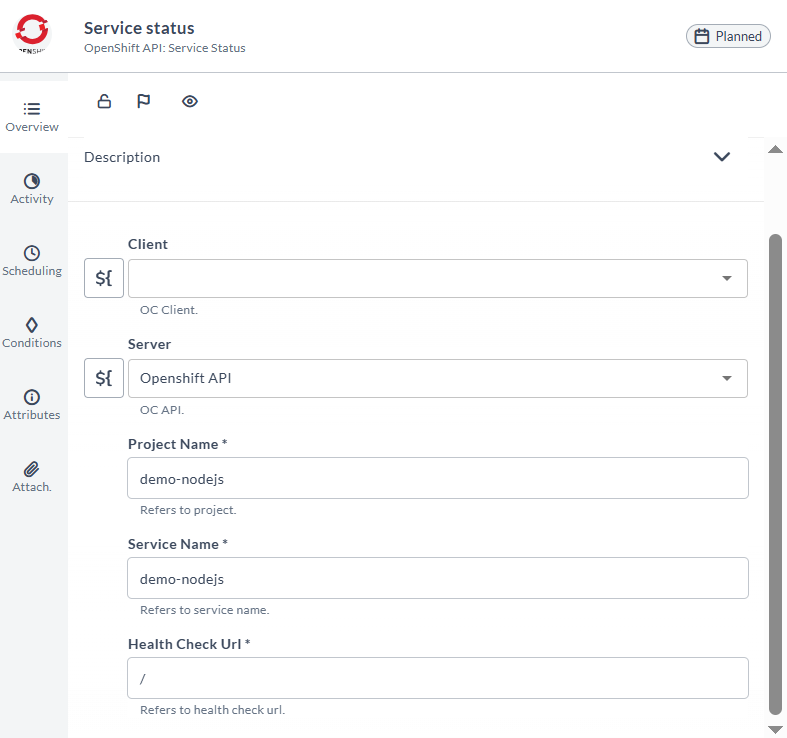Click the Client field label
This screenshot has height=738, width=787.
(x=148, y=244)
